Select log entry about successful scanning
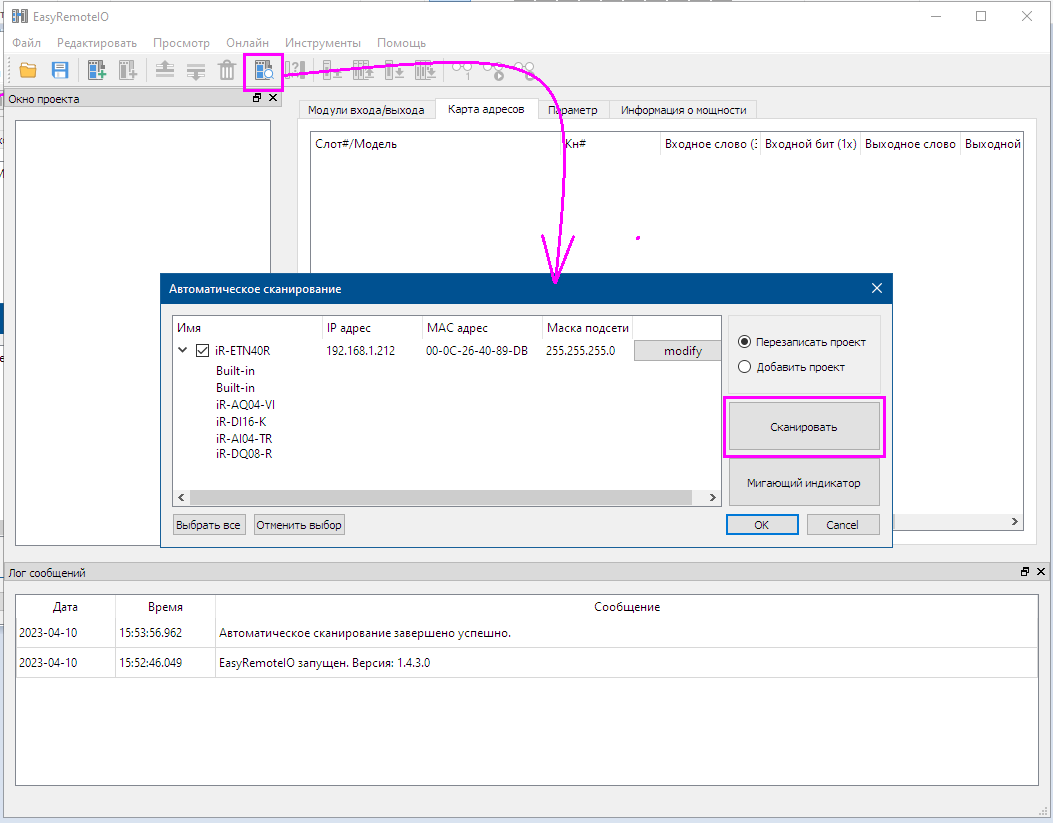The width and height of the screenshot is (1053, 823). pyautogui.click(x=526, y=633)
